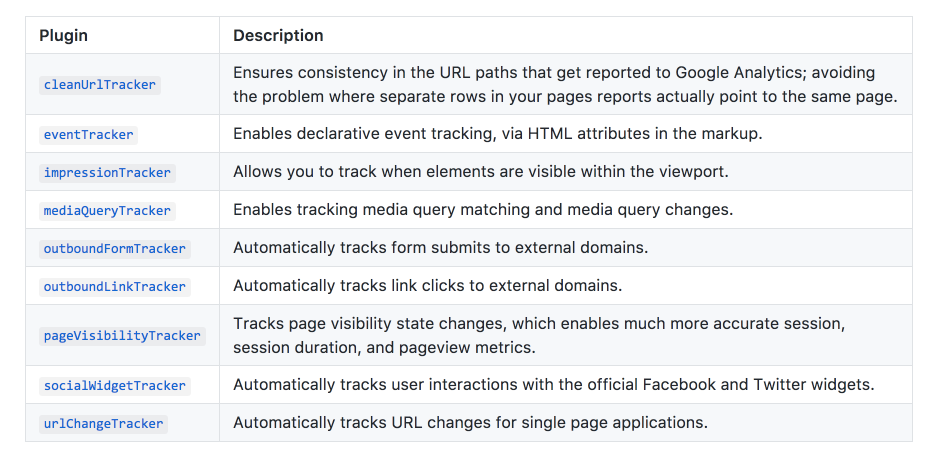The width and height of the screenshot is (950, 456).
Task: Open the outboundFormTracker plugin link
Action: point(115,249)
